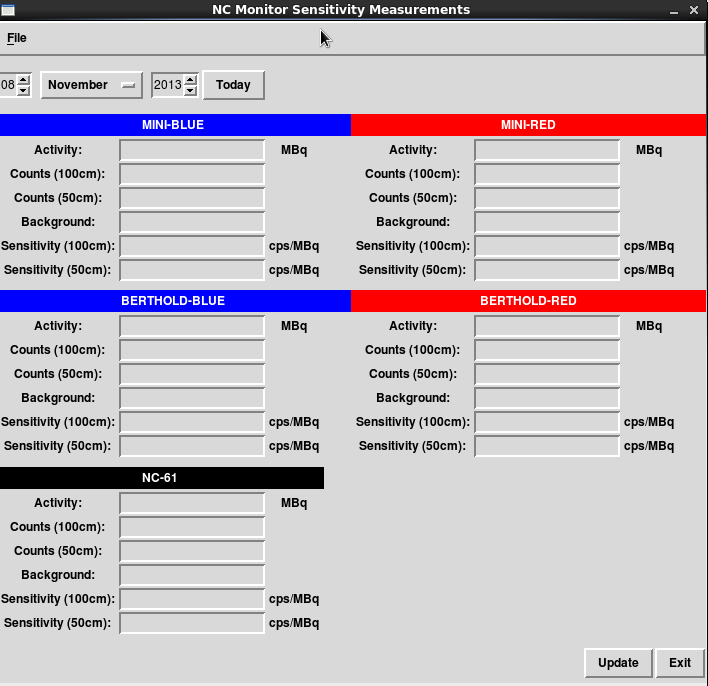Select MINI-RED Sensitivity (50cm) field
Image resolution: width=708 pixels, height=686 pixels.
[x=547, y=270]
